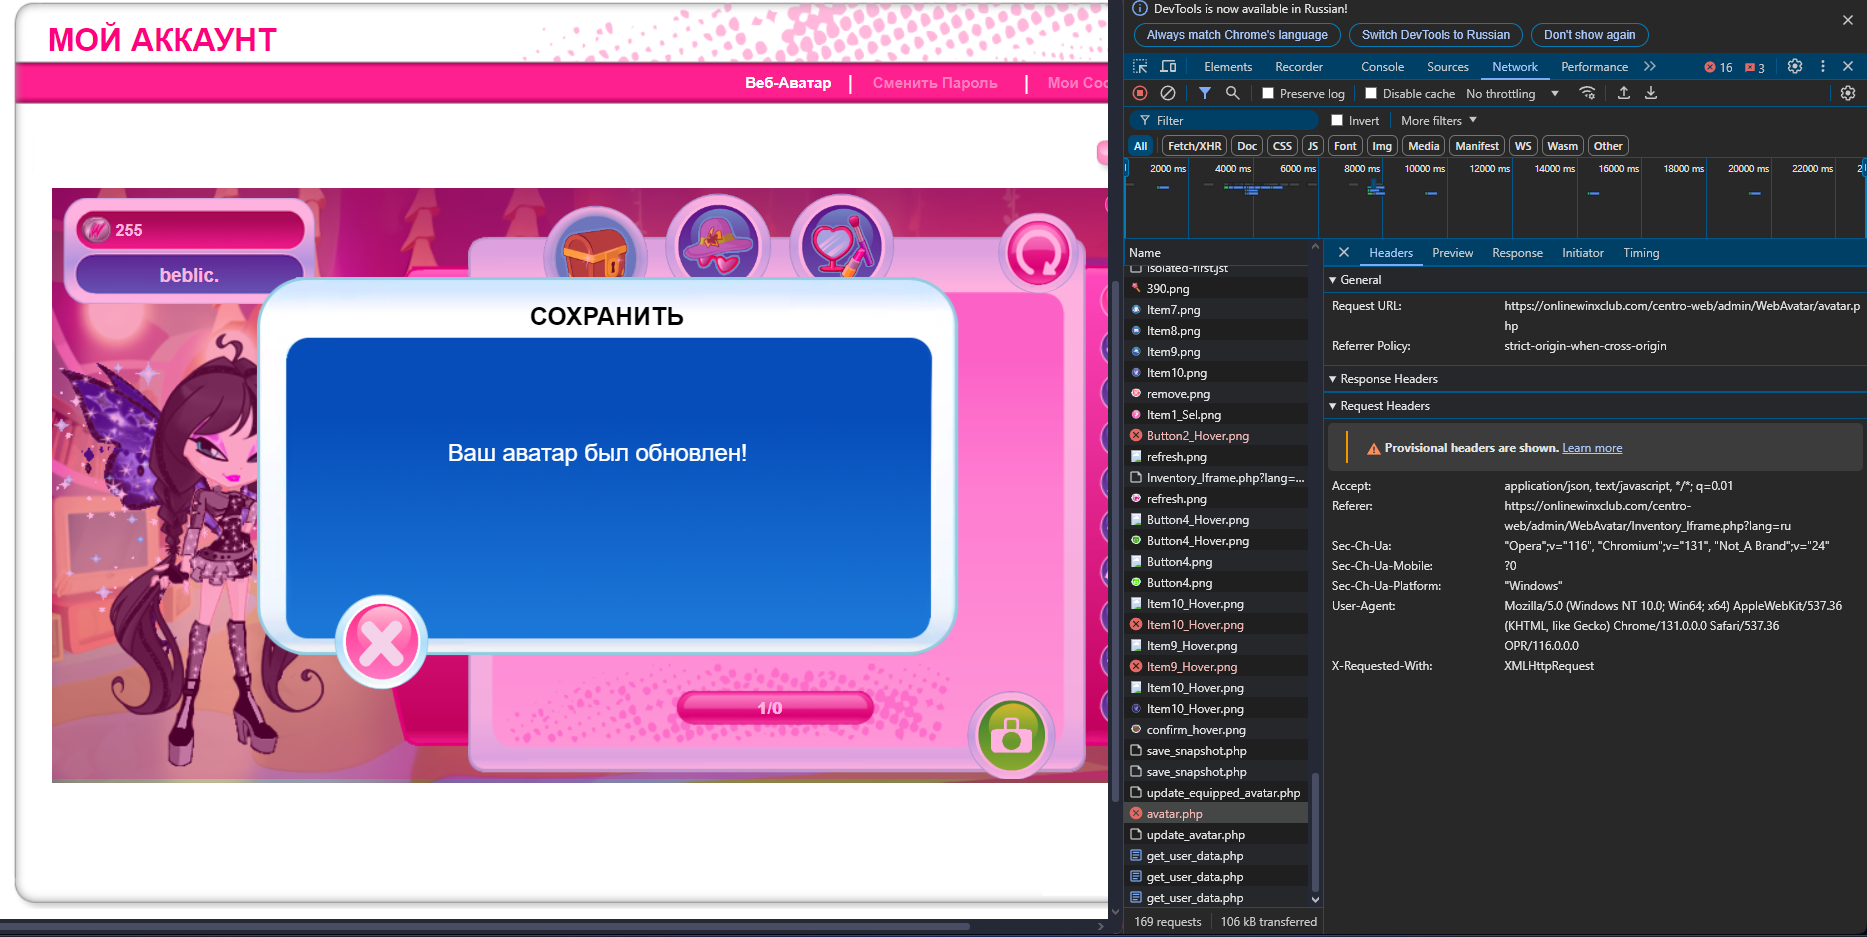The width and height of the screenshot is (1867, 937).
Task: Click the 255 currency coin counter
Action: click(x=190, y=230)
